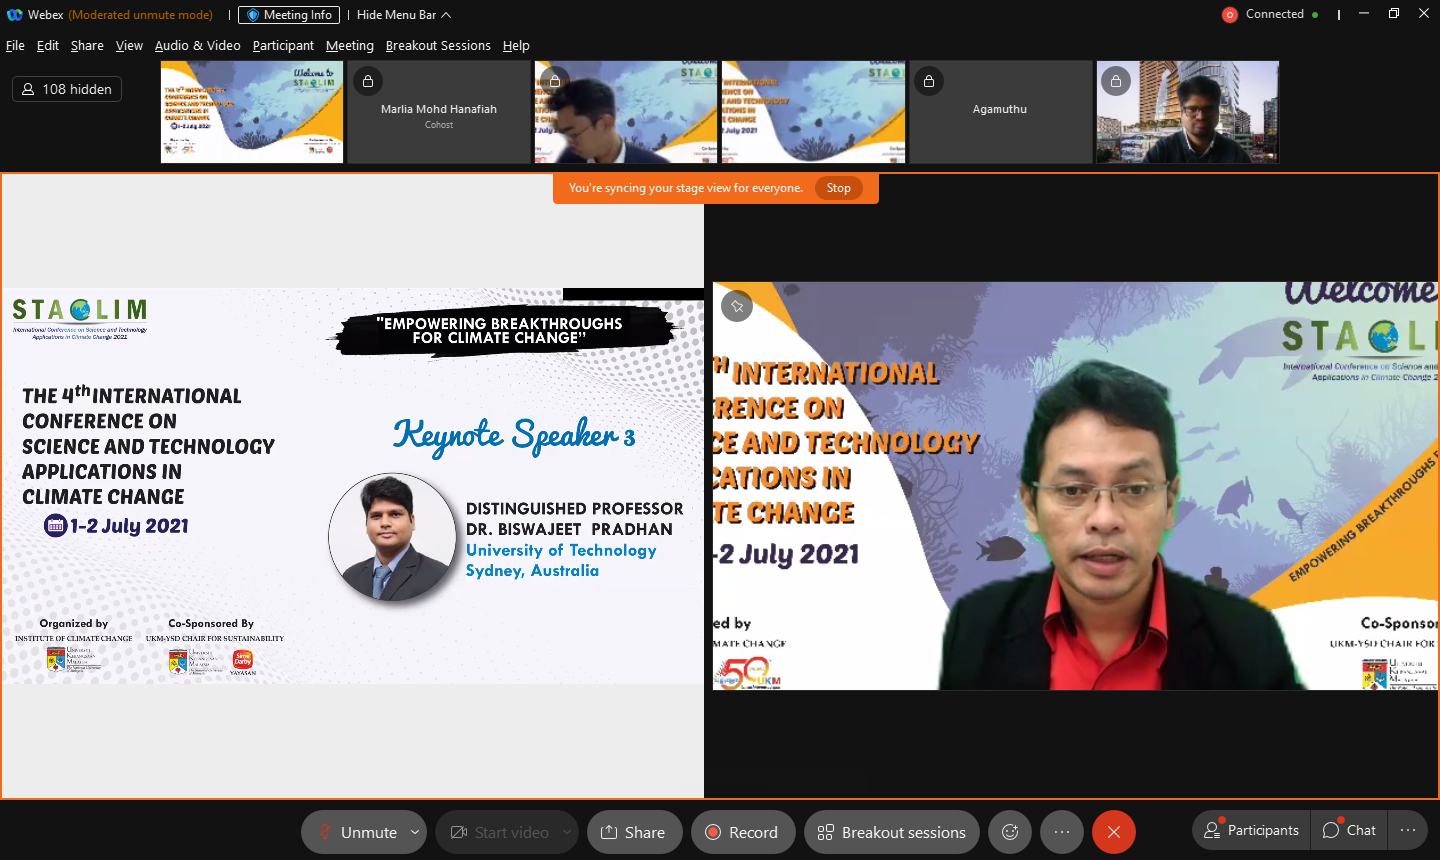Viewport: 1440px width, 860px height.
Task: Click the lock icon on Agamuthu tile
Action: (929, 81)
